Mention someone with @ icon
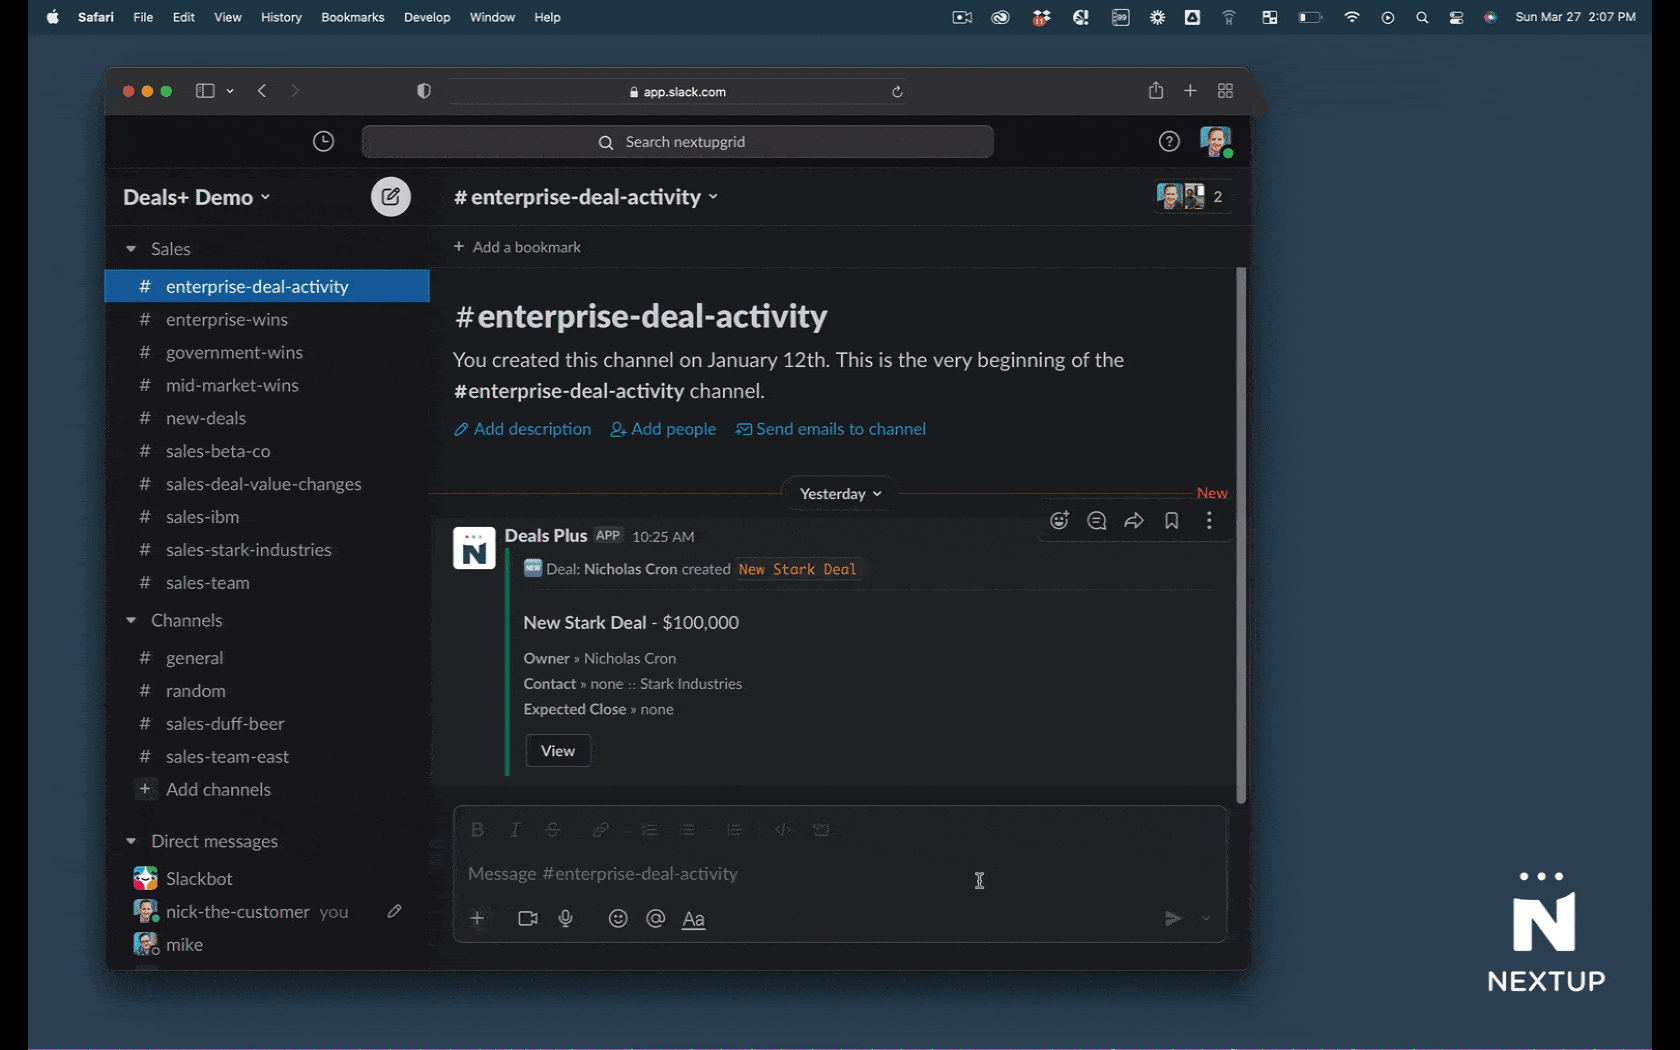Viewport: 1680px width, 1050px height. point(656,919)
